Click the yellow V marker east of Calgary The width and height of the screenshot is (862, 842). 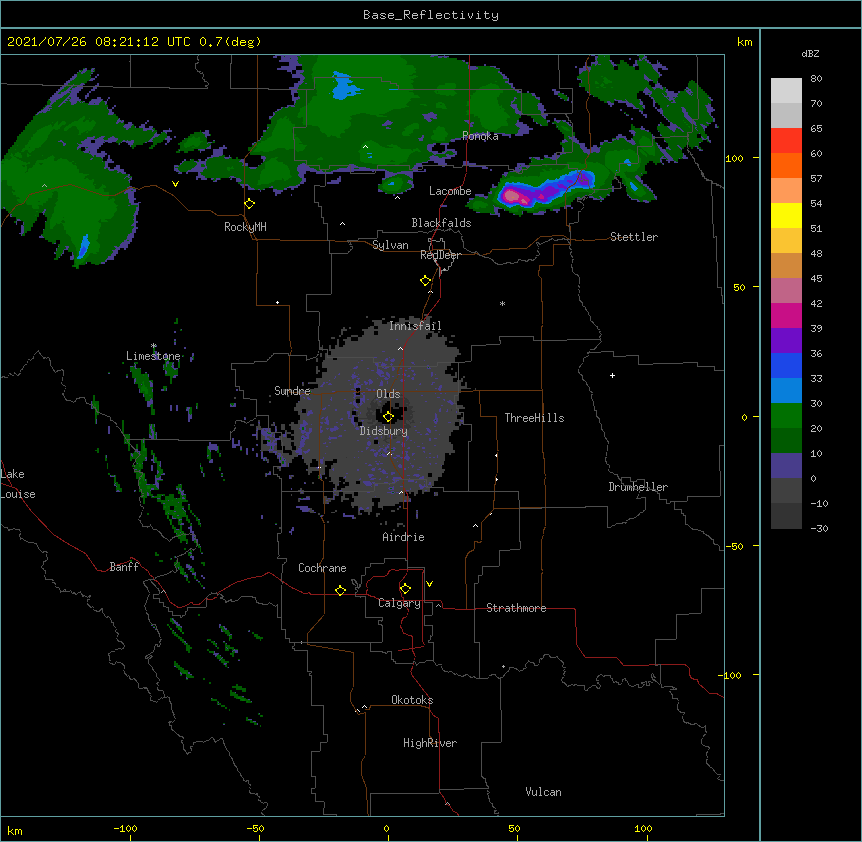(x=429, y=584)
